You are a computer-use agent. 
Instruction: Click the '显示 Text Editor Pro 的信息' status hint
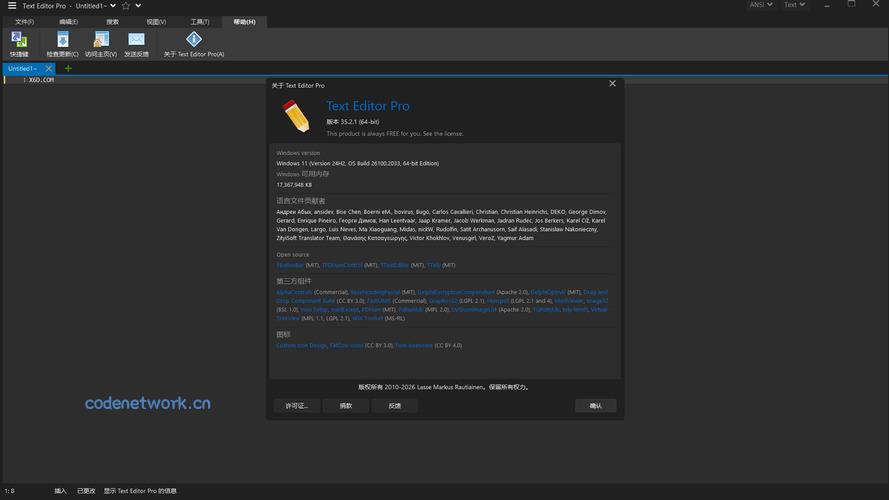(140, 491)
